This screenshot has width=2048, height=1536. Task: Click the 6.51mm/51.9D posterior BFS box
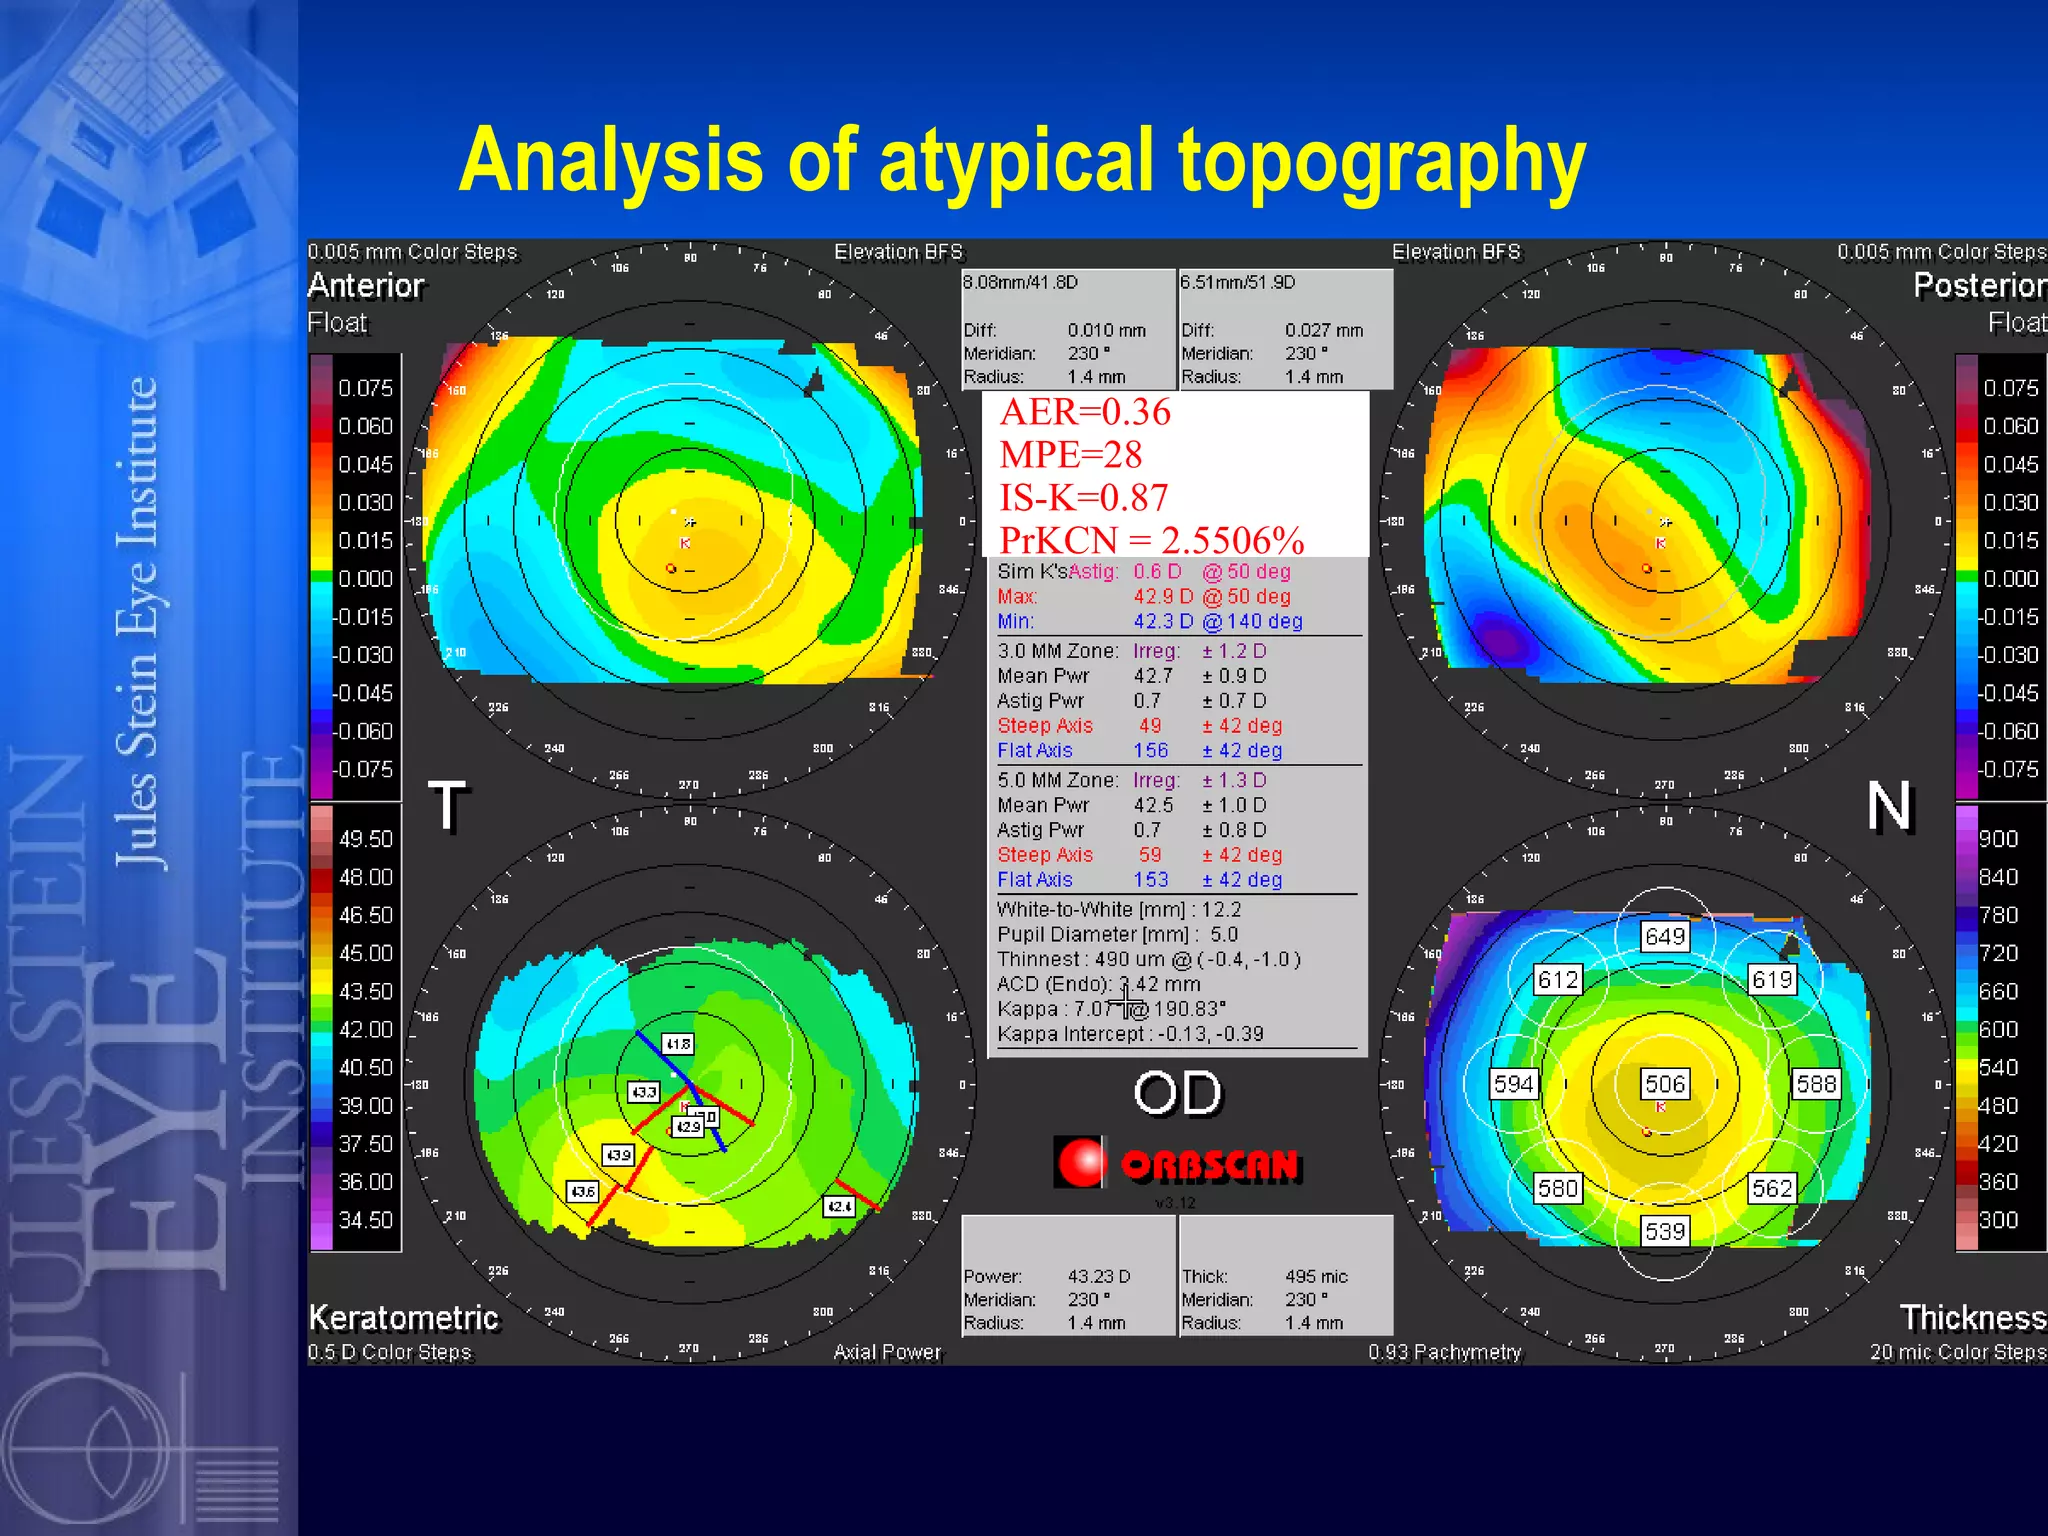[1286, 329]
